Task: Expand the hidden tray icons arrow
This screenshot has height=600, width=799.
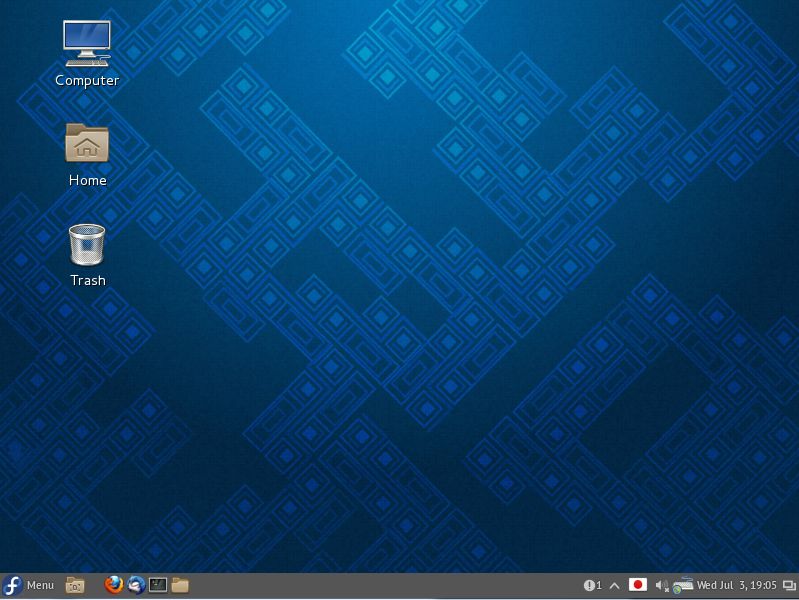Action: click(615, 586)
